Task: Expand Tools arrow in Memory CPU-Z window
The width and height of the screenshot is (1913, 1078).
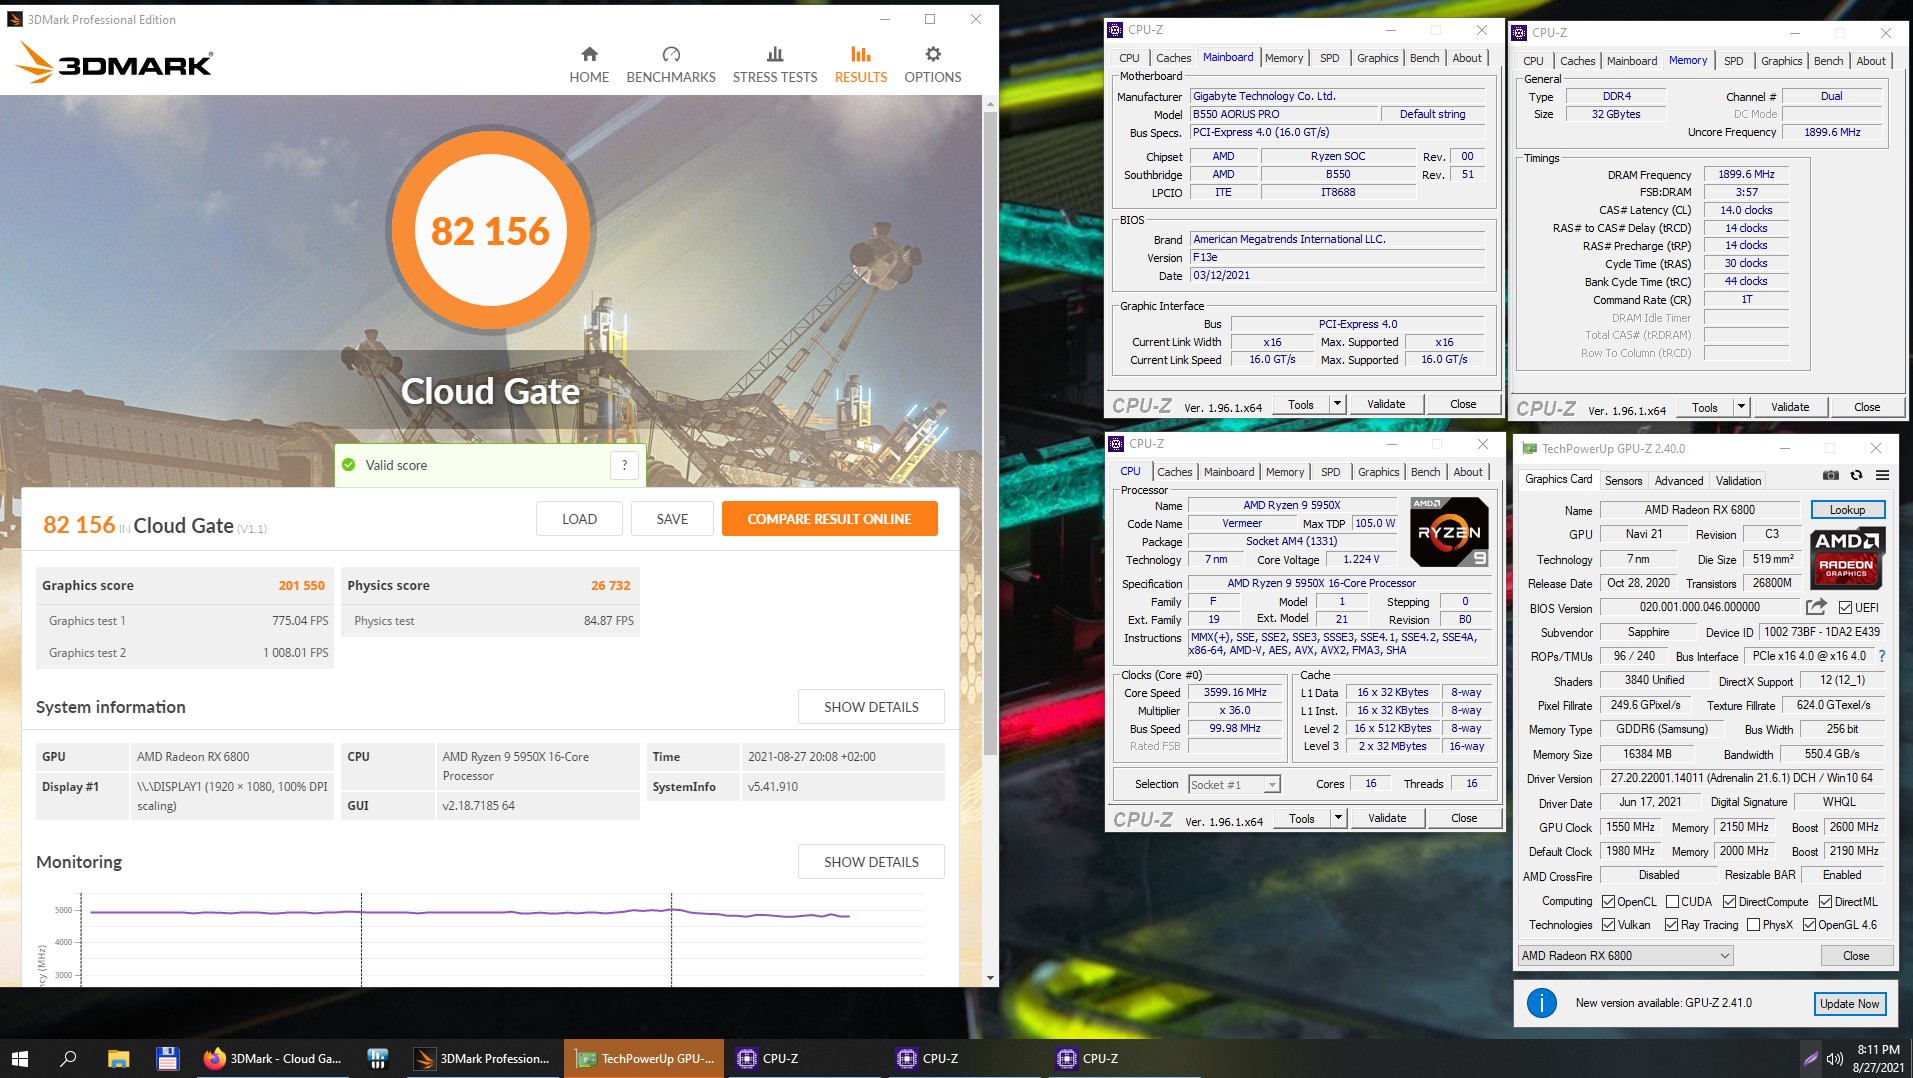Action: pyautogui.click(x=1741, y=407)
